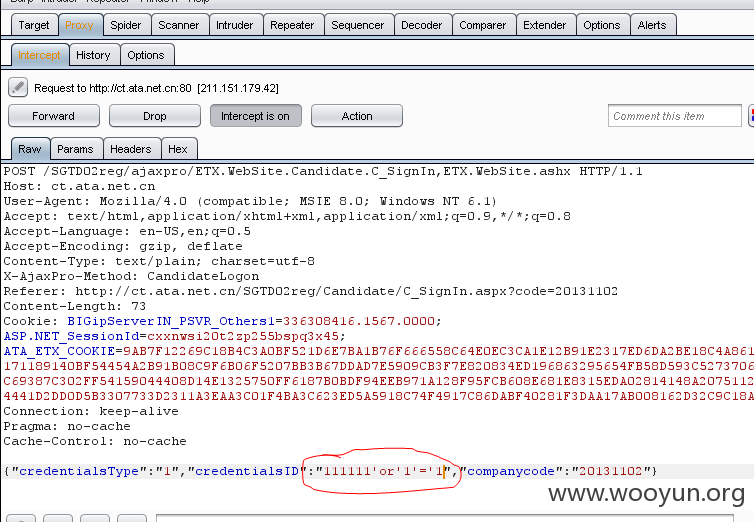
Task: Click the POST request line text
Action: coord(323,171)
